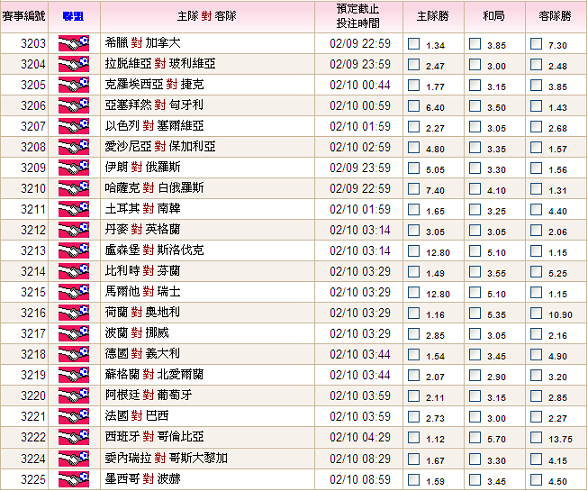Tick home win 1.59 for 墨西哥 對 波赫

pos(414,480)
